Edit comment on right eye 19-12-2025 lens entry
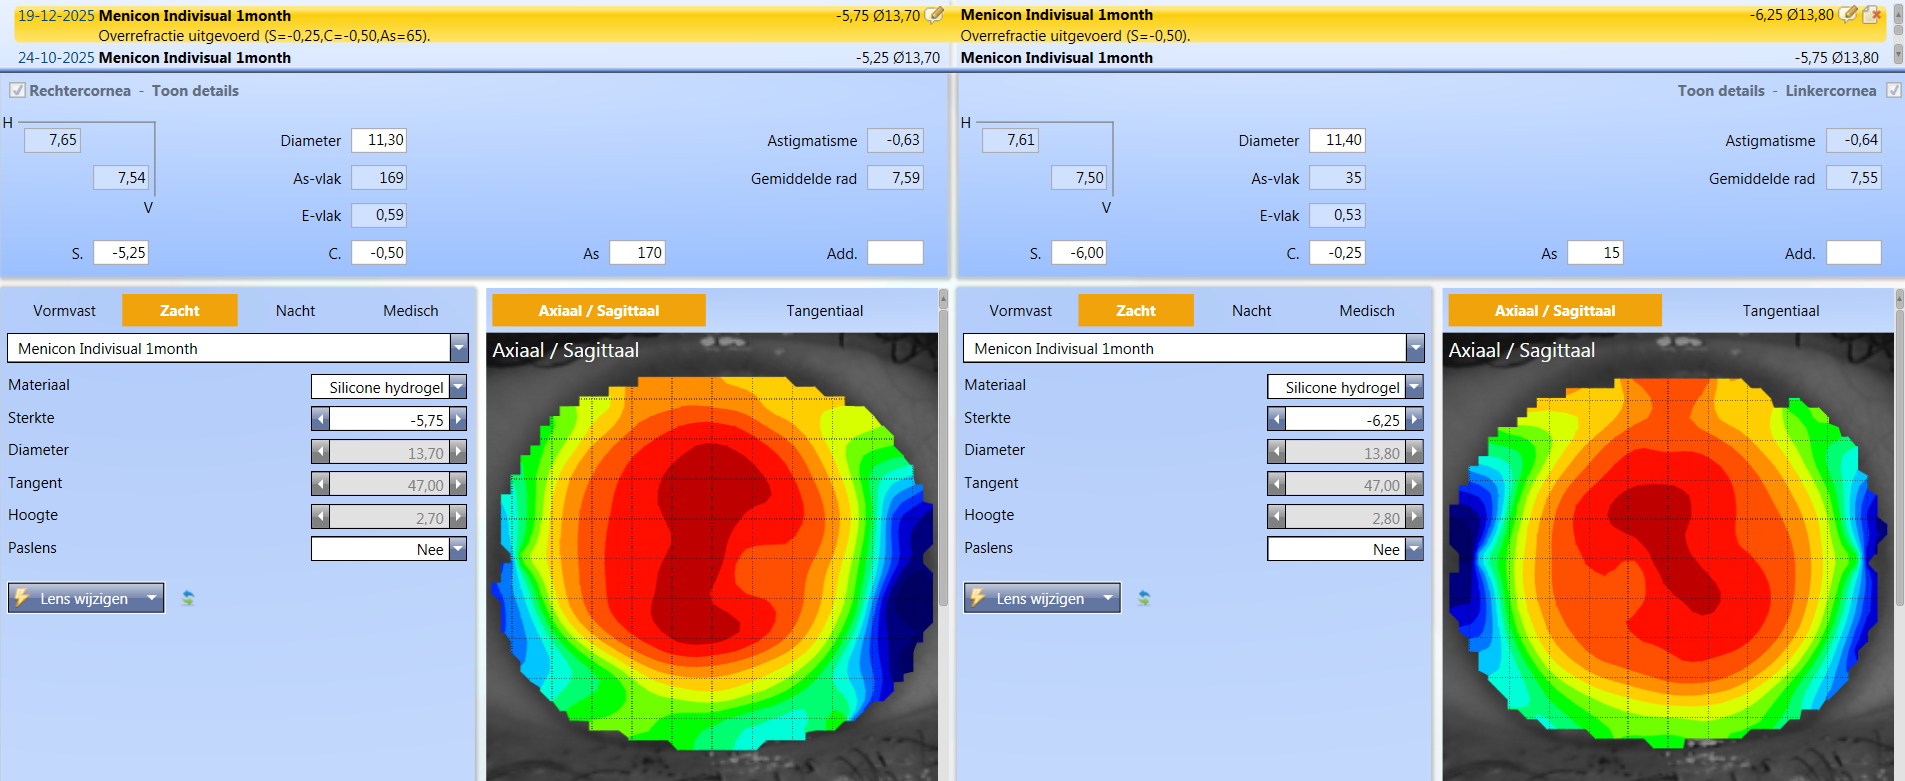This screenshot has width=1905, height=781. (934, 15)
